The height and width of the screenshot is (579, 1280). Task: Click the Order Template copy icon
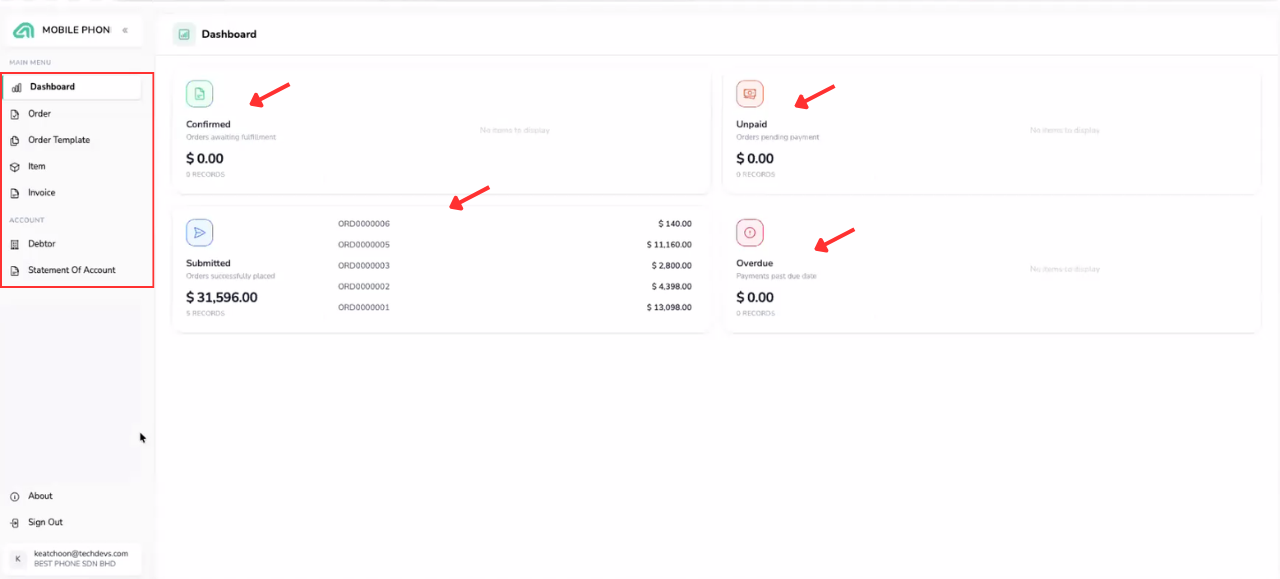[15, 140]
